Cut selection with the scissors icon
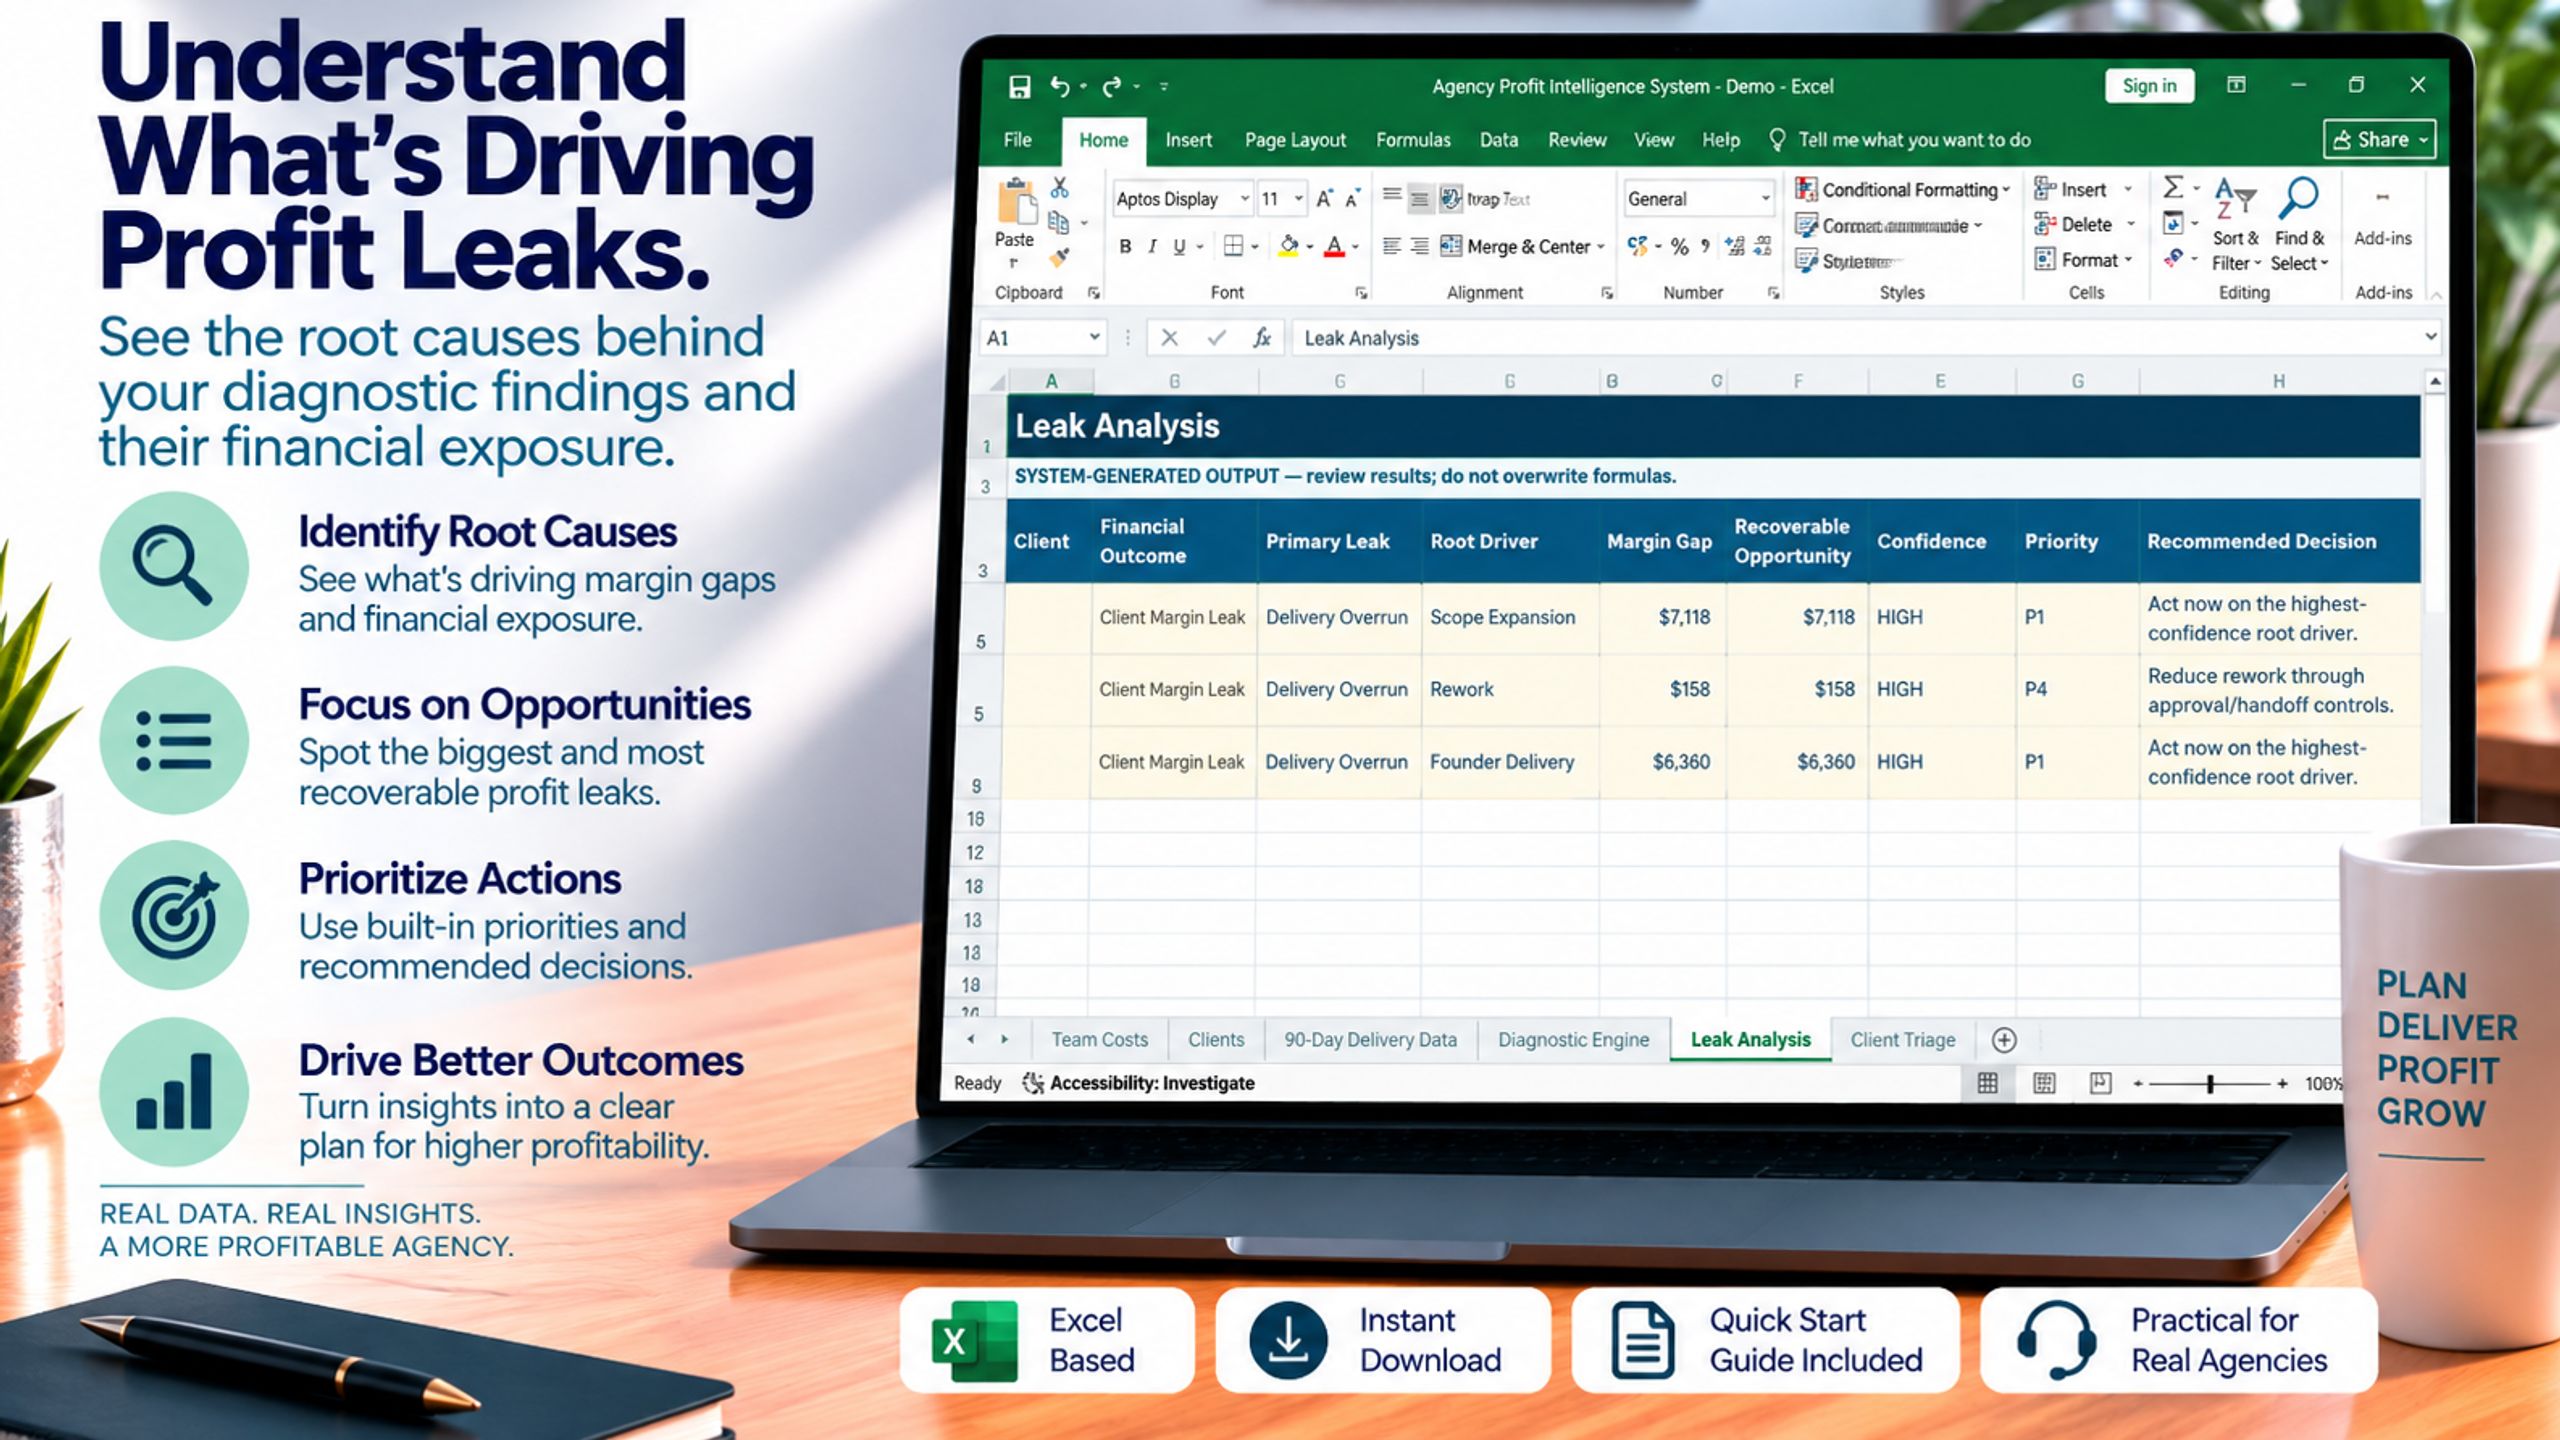The width and height of the screenshot is (2560, 1440). pos(1059,187)
